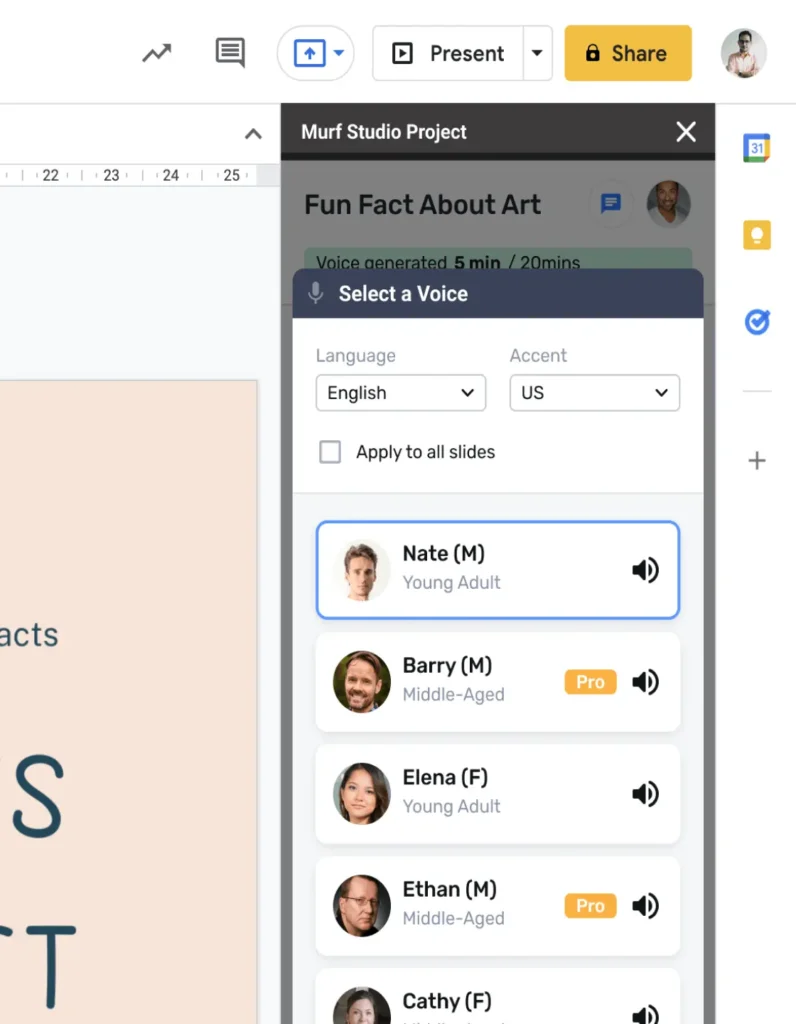This screenshot has height=1024, width=796.
Task: Enable Apply to all slides checkbox
Action: pos(330,452)
